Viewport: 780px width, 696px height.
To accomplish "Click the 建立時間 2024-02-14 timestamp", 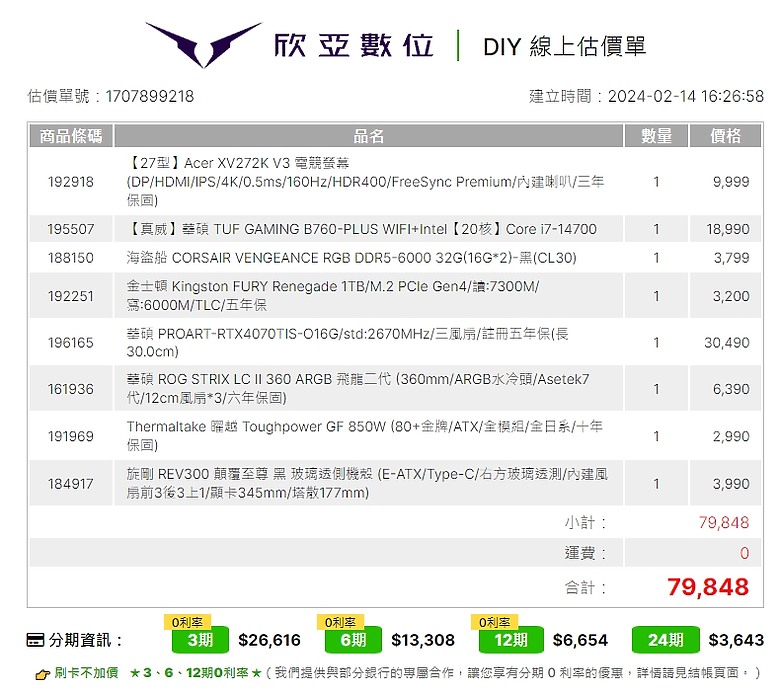I will point(646,97).
